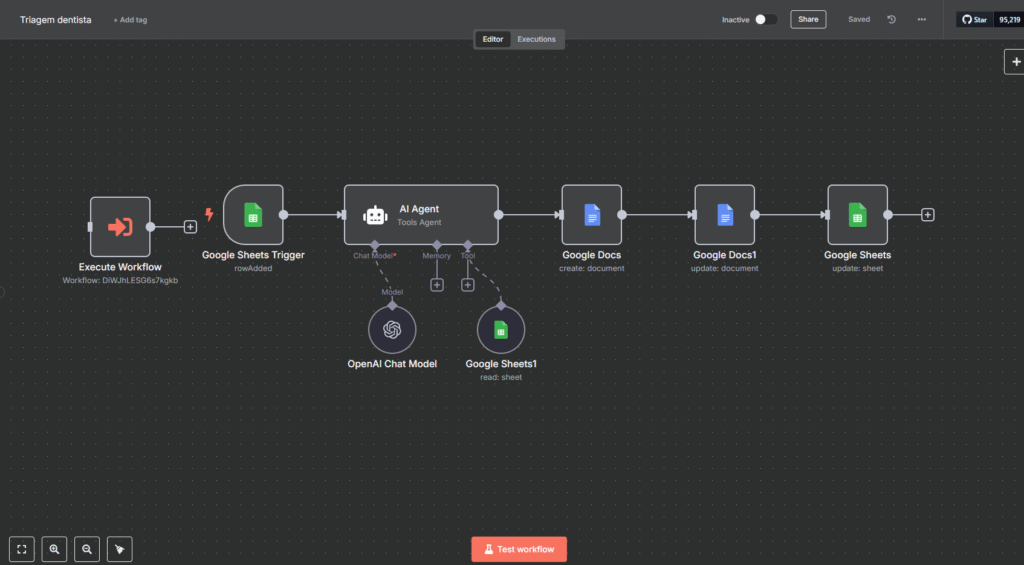Toggle the workflow Inactive switch
This screenshot has height=565, width=1024.
click(765, 19)
